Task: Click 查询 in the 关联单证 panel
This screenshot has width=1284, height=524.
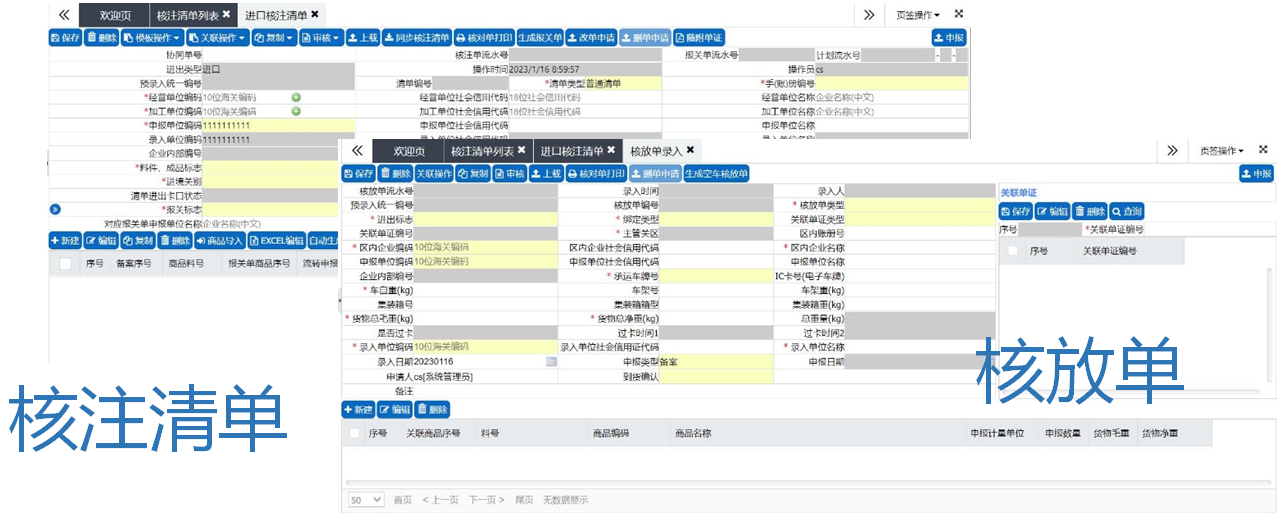Action: pyautogui.click(x=1126, y=211)
